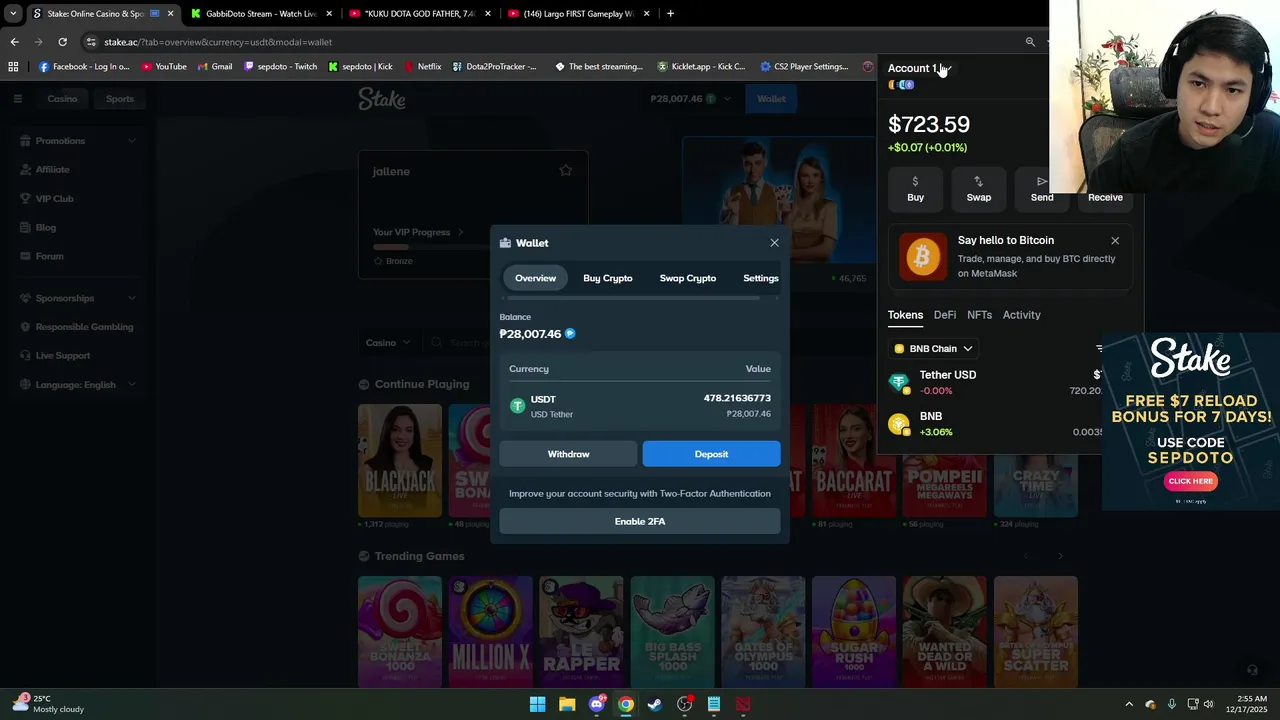
Task: Switch to the GabbiDoto Stream tab
Action: 261,14
